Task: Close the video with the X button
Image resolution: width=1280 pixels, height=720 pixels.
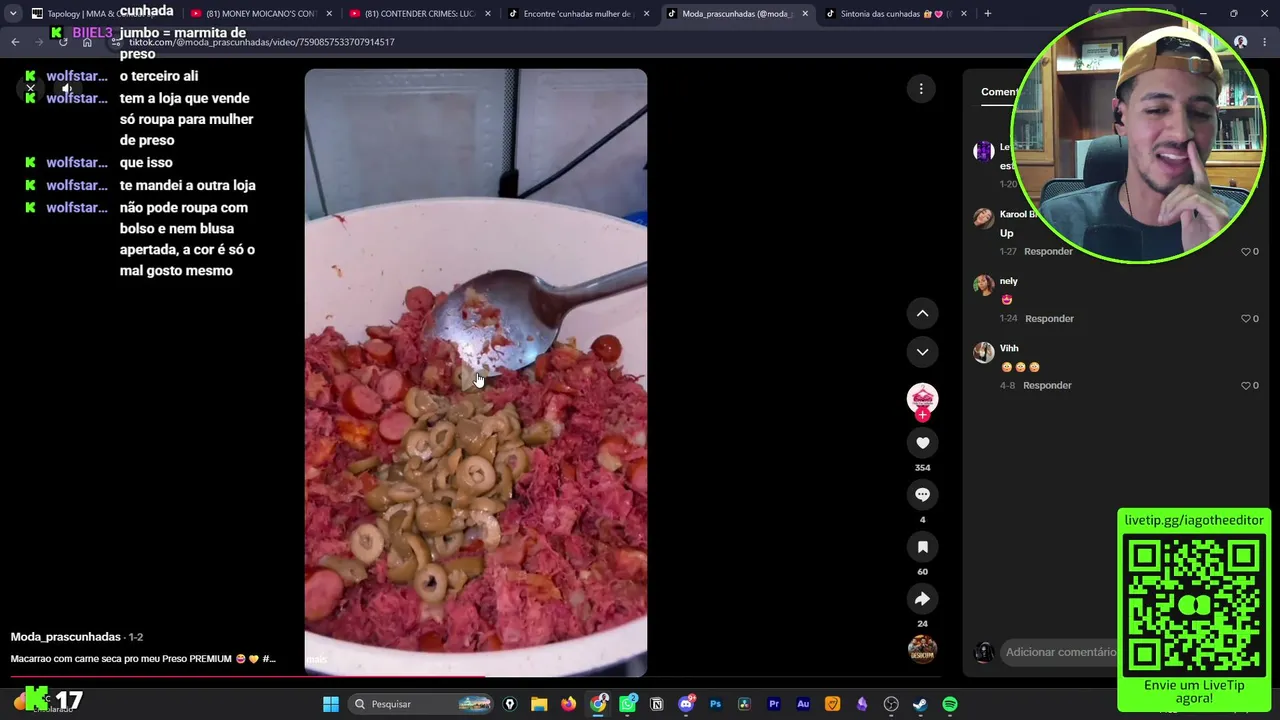Action: 30,88
